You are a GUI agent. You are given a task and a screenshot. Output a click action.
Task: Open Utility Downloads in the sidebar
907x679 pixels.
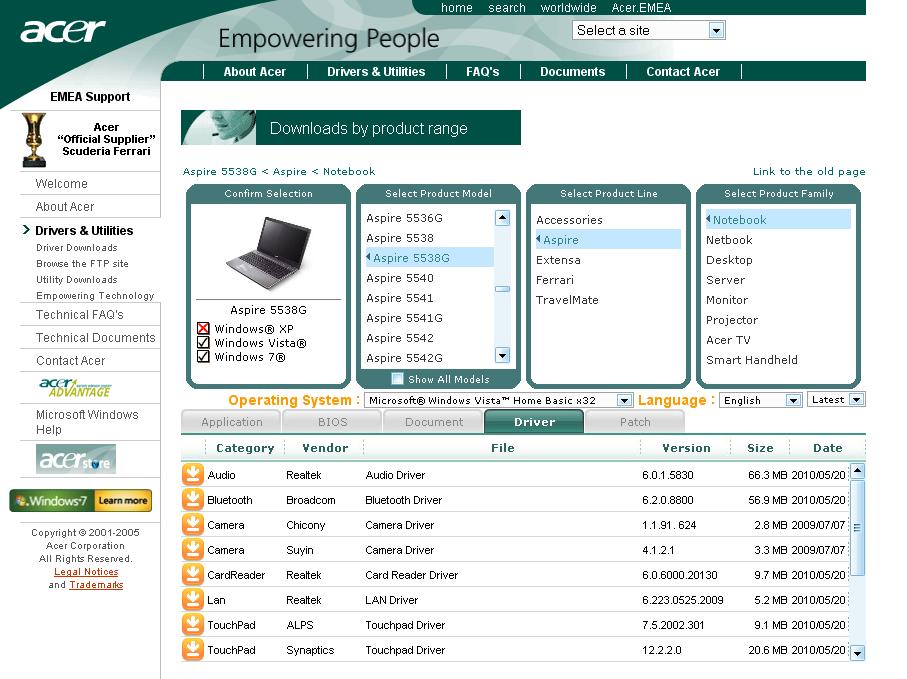[76, 279]
